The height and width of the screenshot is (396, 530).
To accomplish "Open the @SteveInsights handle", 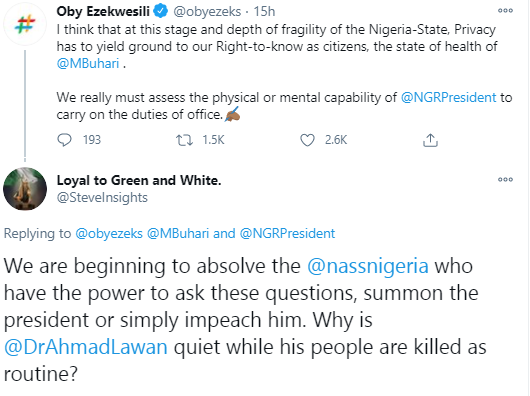I will click(x=102, y=198).
